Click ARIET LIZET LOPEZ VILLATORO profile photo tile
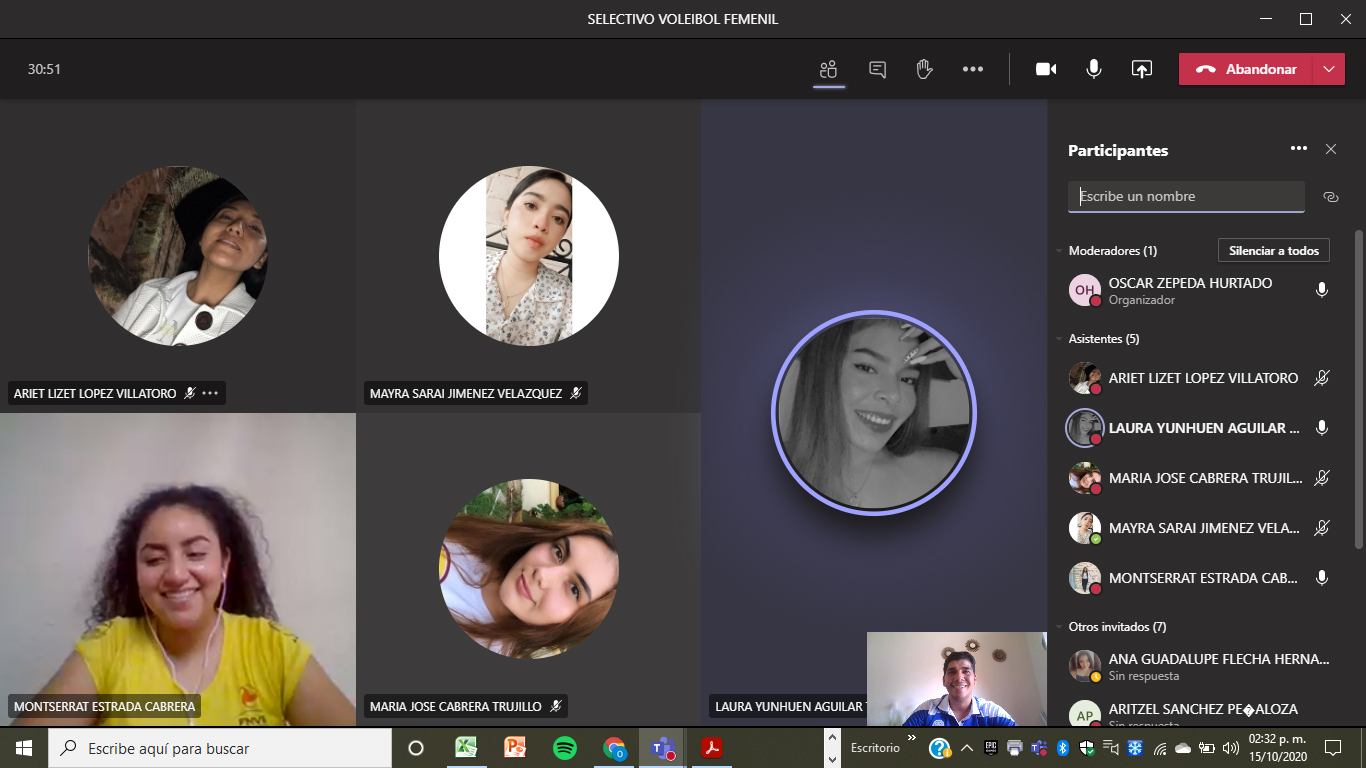This screenshot has height=768, width=1366. [x=178, y=256]
